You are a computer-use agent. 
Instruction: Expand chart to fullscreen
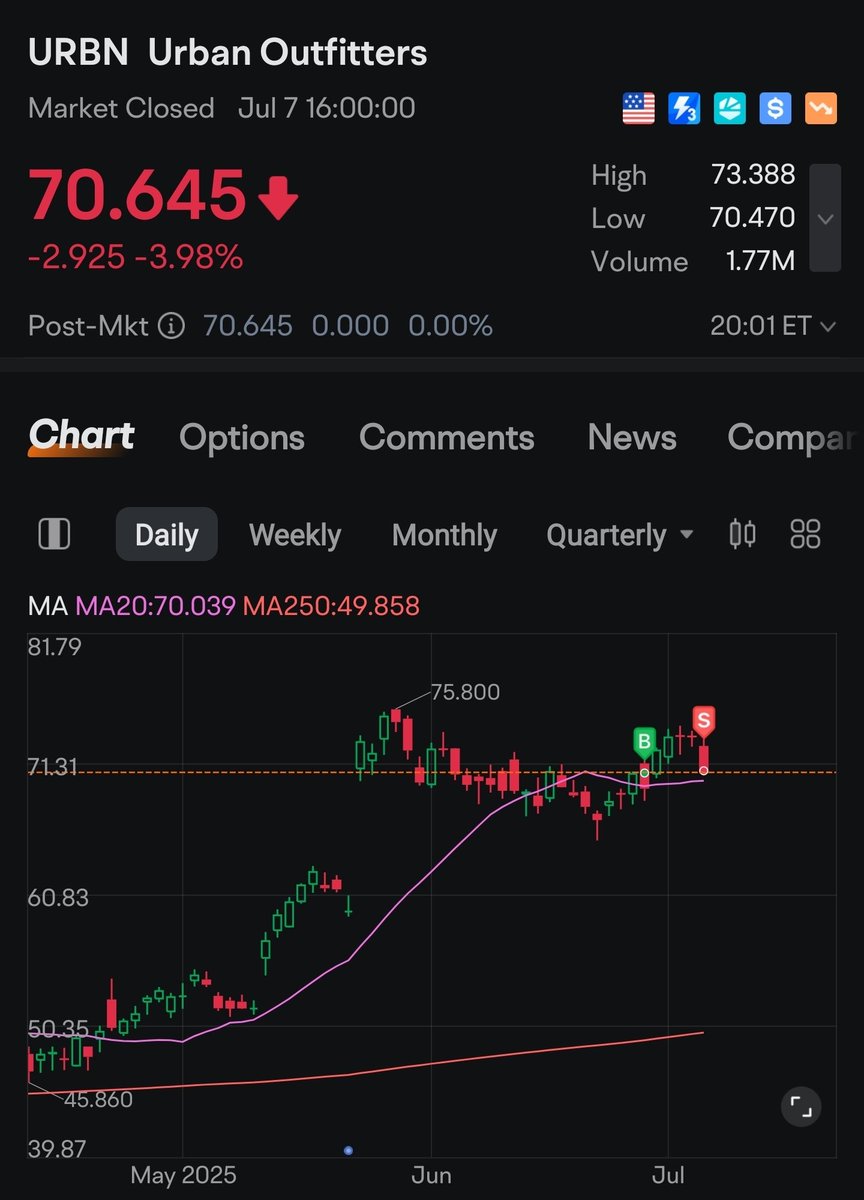[800, 1106]
